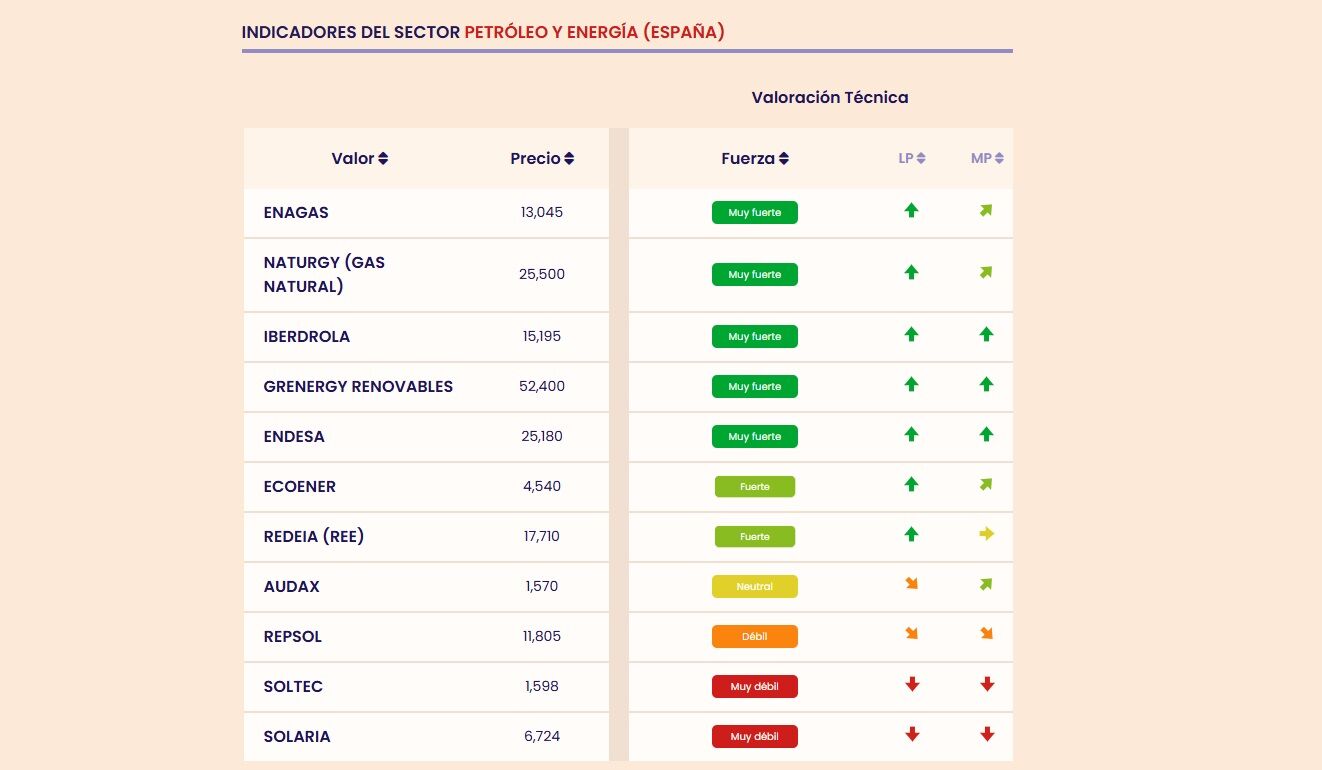The height and width of the screenshot is (770, 1322).
Task: Click SOLTEC long-term red down arrow
Action: pos(912,684)
